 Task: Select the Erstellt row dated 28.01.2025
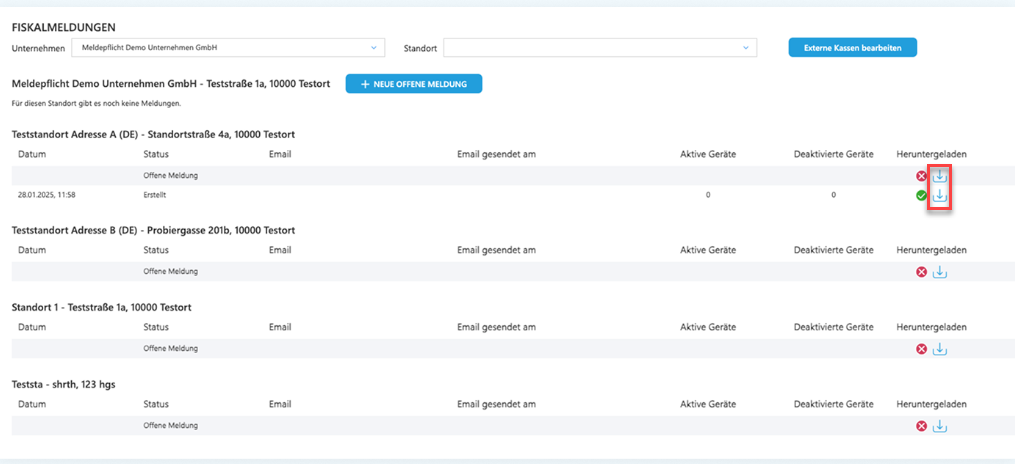(x=508, y=195)
